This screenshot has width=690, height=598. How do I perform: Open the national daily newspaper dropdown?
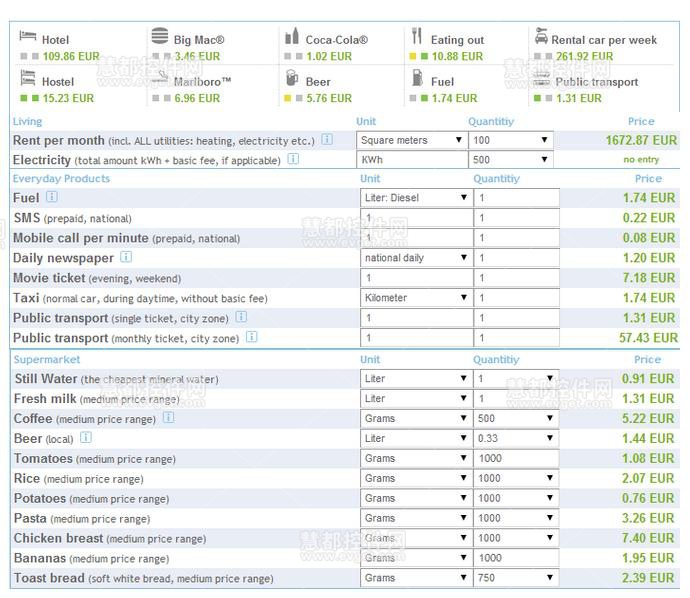click(x=415, y=258)
